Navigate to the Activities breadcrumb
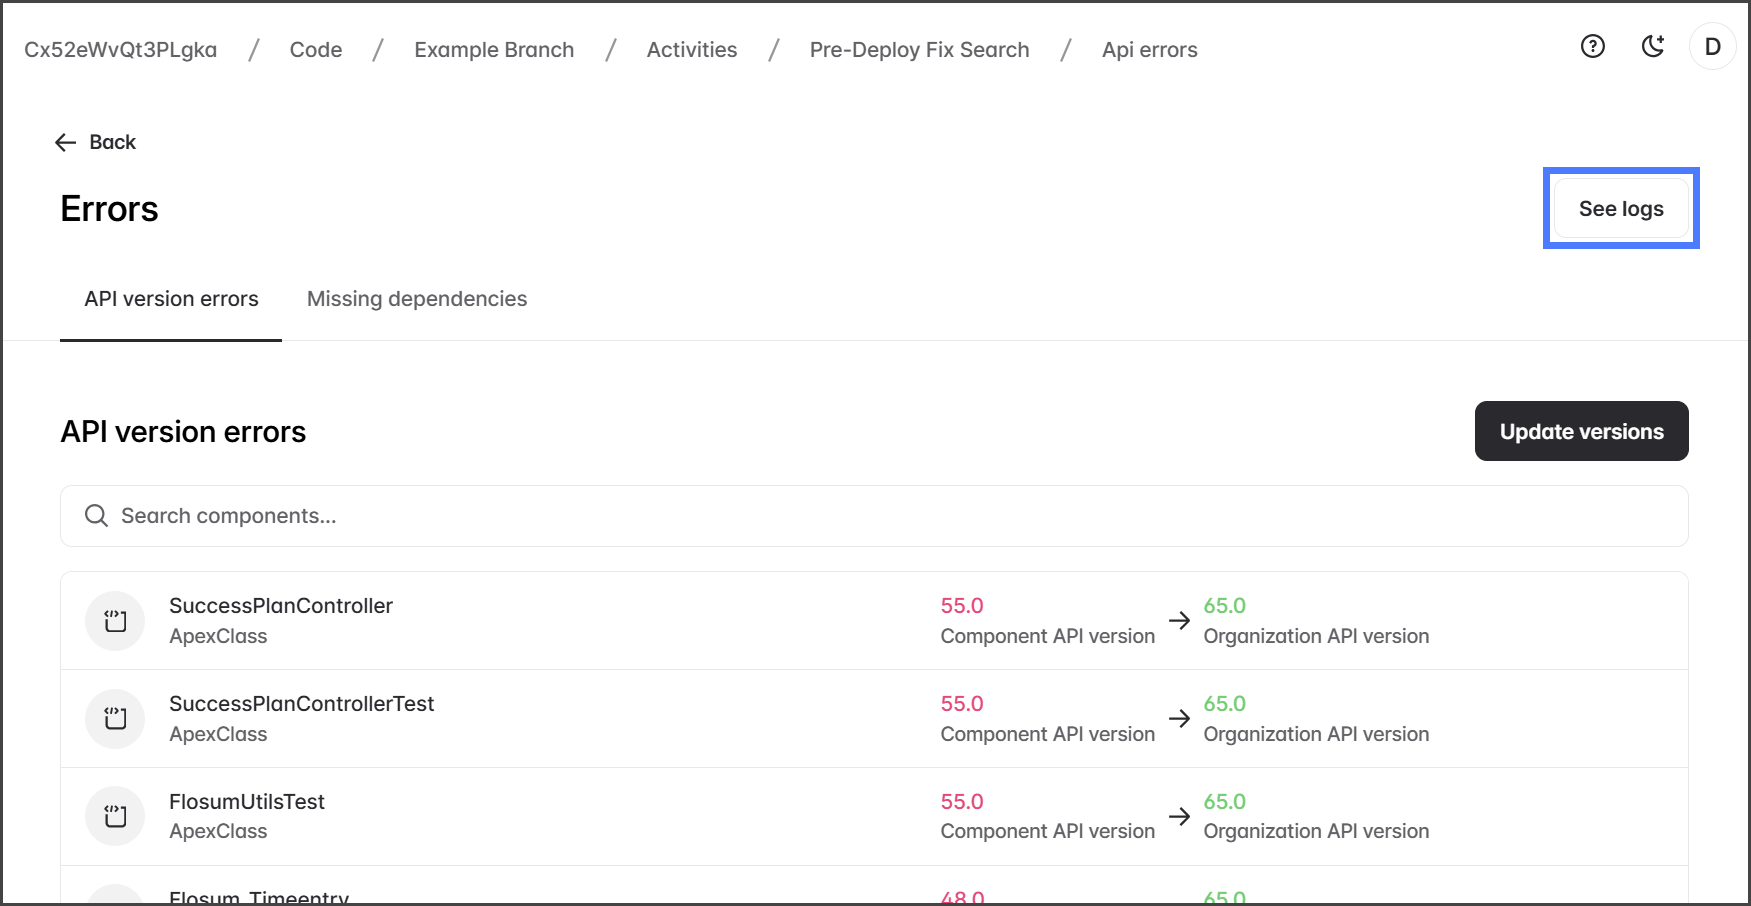1751x906 pixels. pyautogui.click(x=691, y=50)
